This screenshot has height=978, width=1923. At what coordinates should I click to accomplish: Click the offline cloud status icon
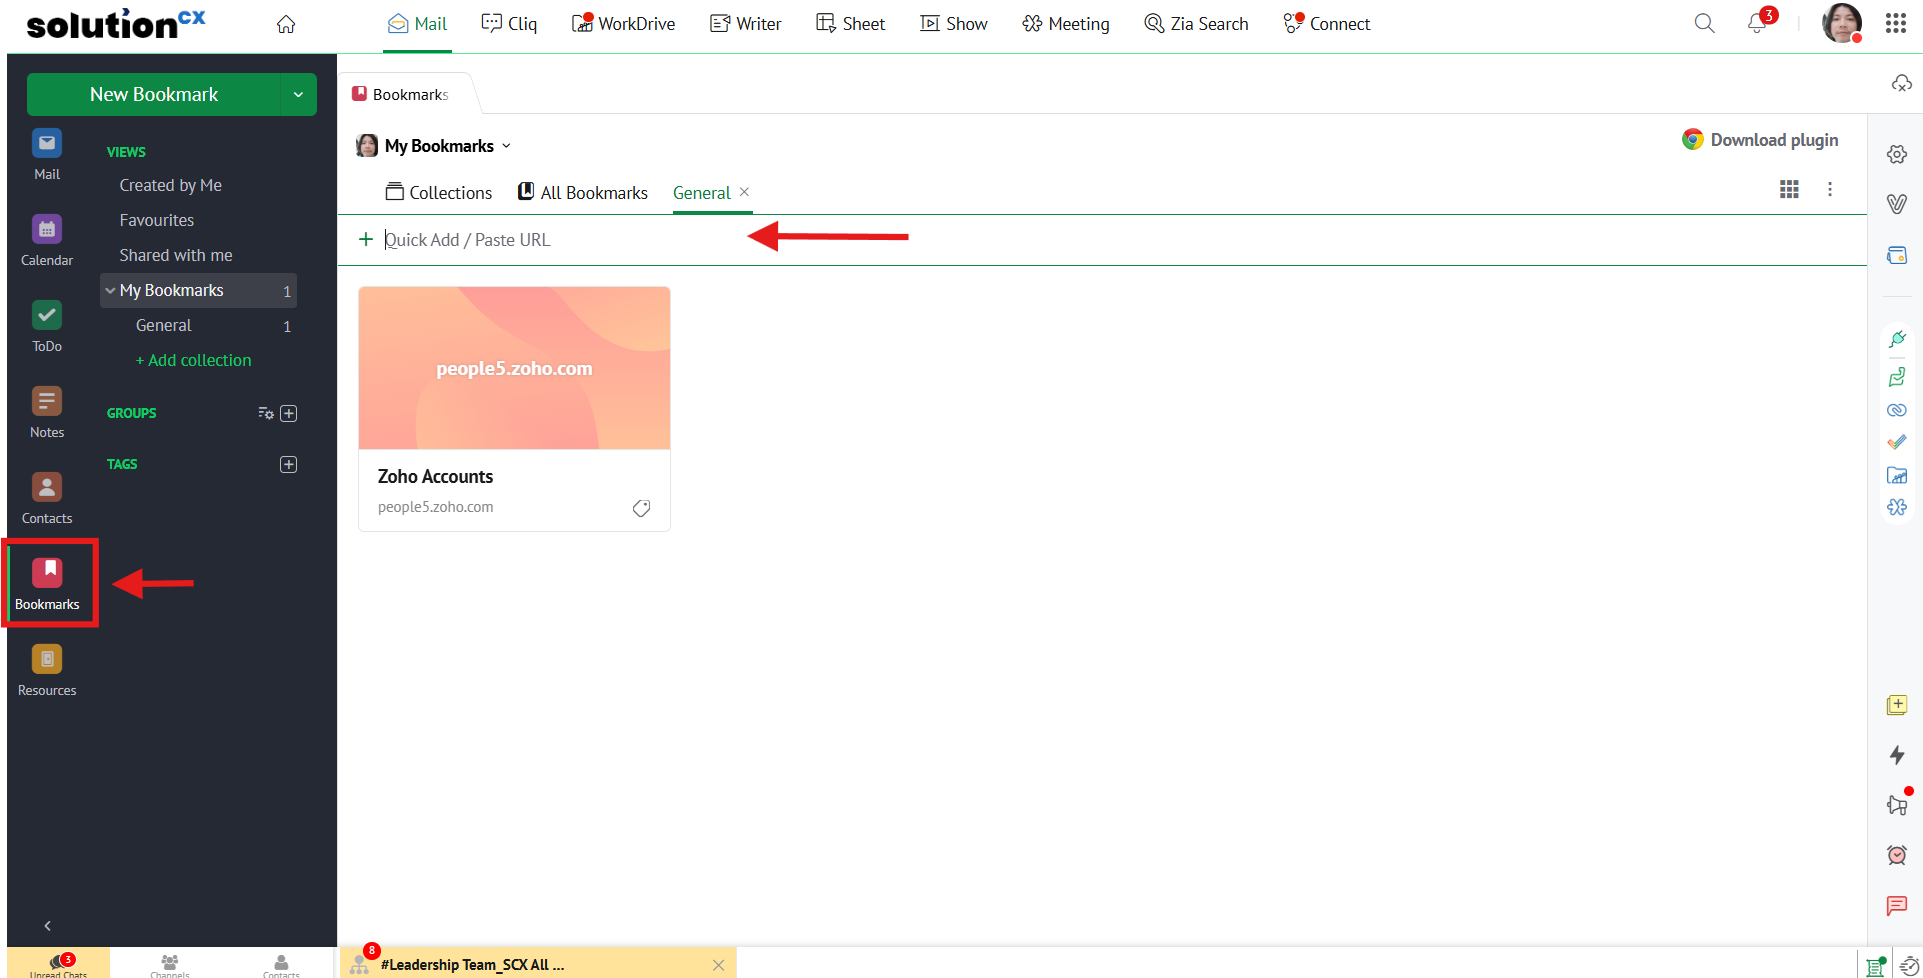[x=1901, y=83]
